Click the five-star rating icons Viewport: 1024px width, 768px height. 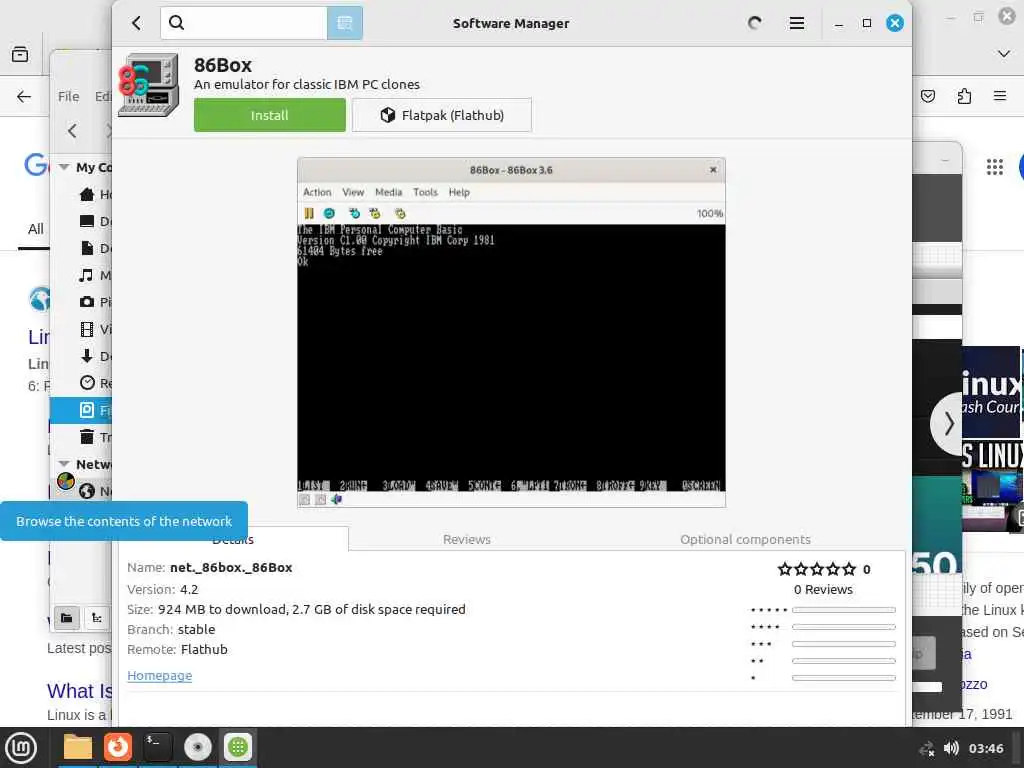pos(816,569)
